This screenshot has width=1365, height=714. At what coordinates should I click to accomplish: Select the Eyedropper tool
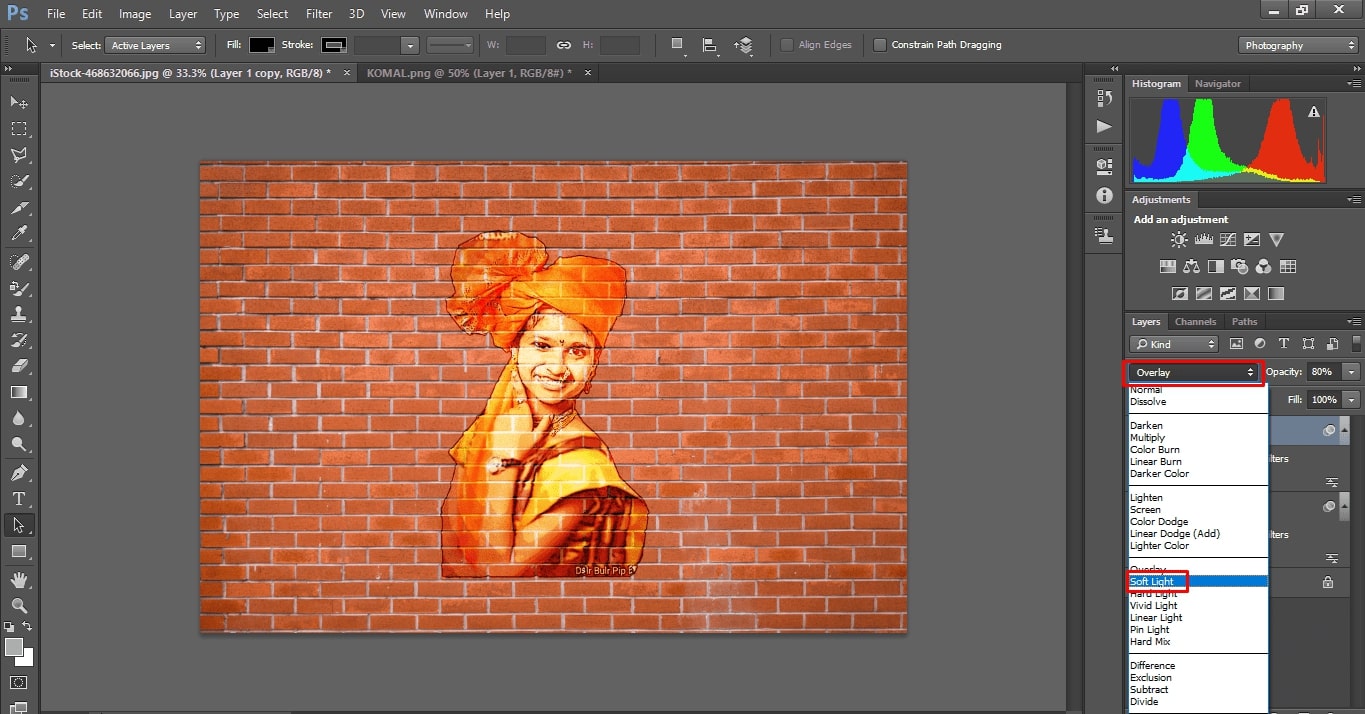[19, 234]
